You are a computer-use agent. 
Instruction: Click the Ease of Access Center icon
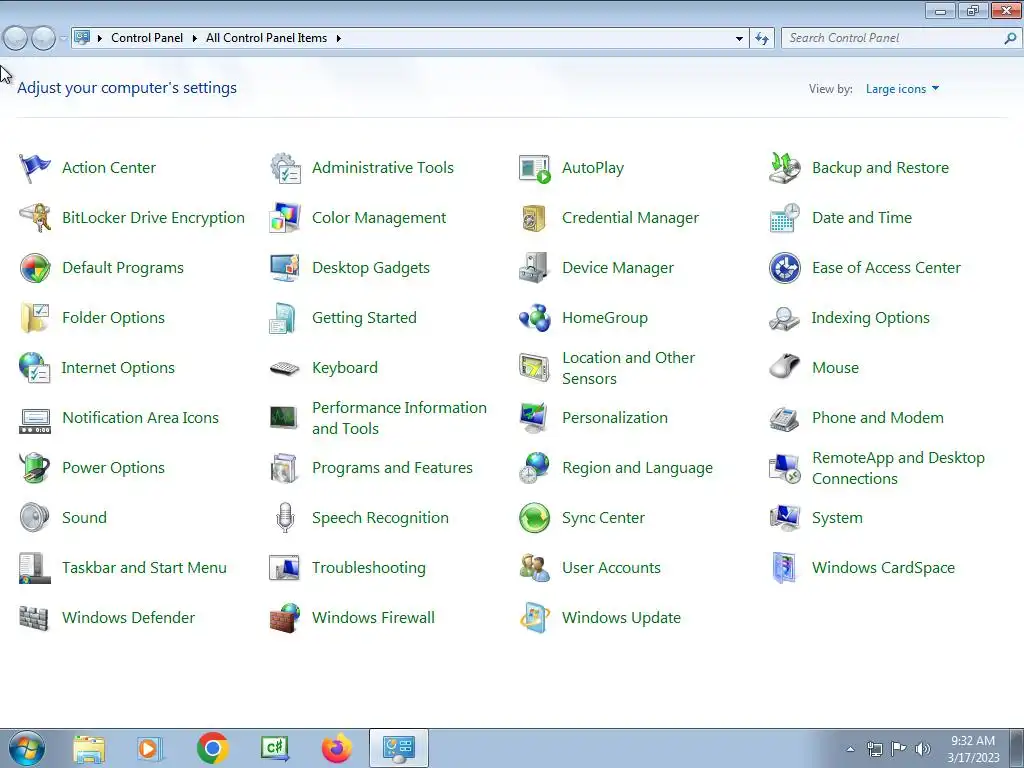click(x=785, y=268)
